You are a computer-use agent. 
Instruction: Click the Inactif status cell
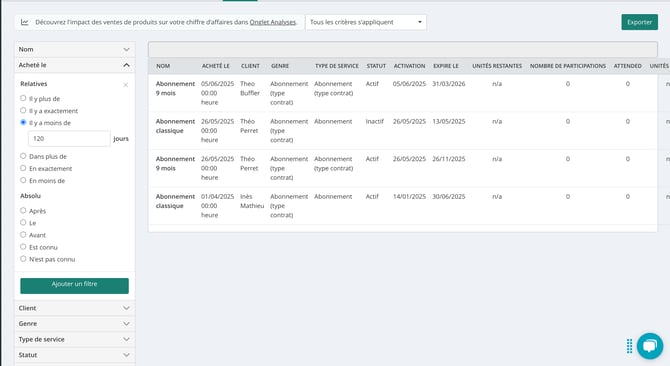(x=375, y=122)
